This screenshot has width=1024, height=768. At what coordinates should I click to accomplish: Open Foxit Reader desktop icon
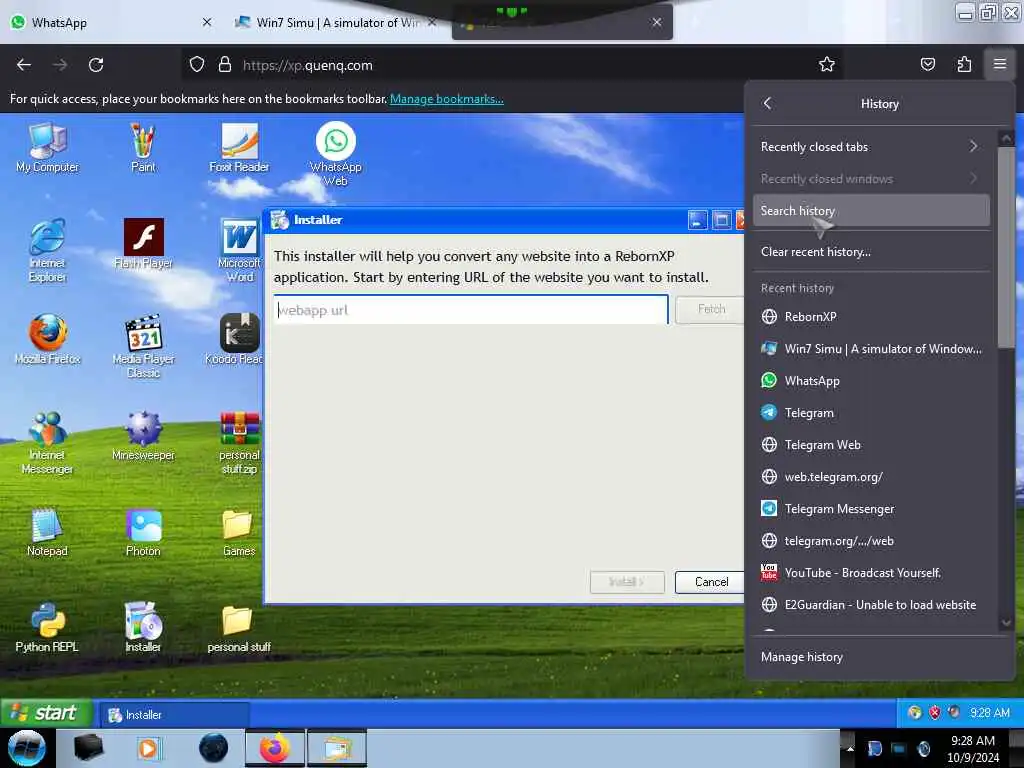tap(239, 148)
